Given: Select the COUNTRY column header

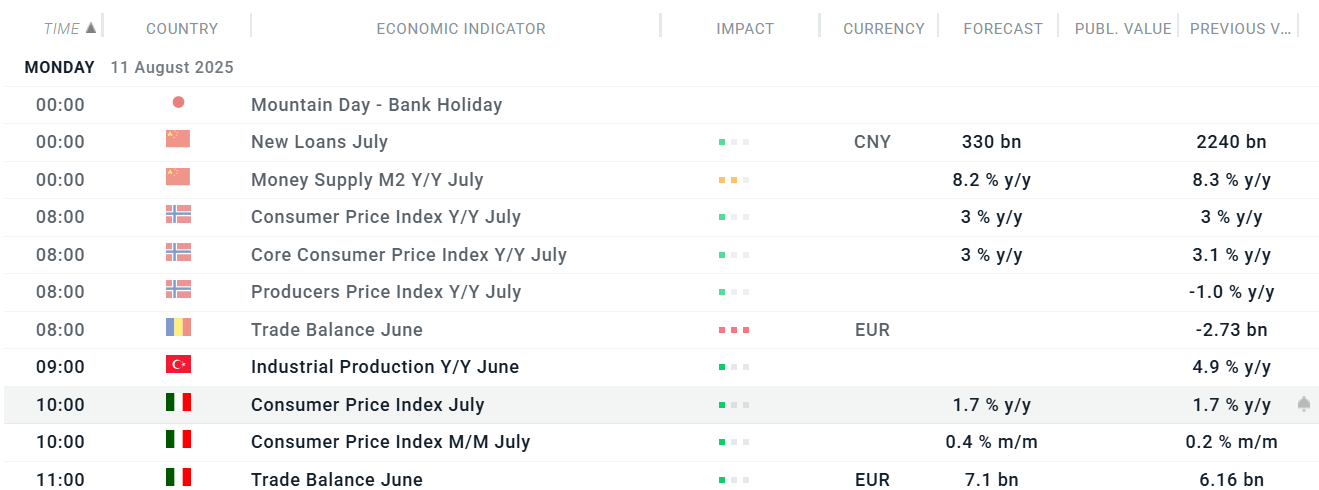Looking at the screenshot, I should pyautogui.click(x=182, y=29).
